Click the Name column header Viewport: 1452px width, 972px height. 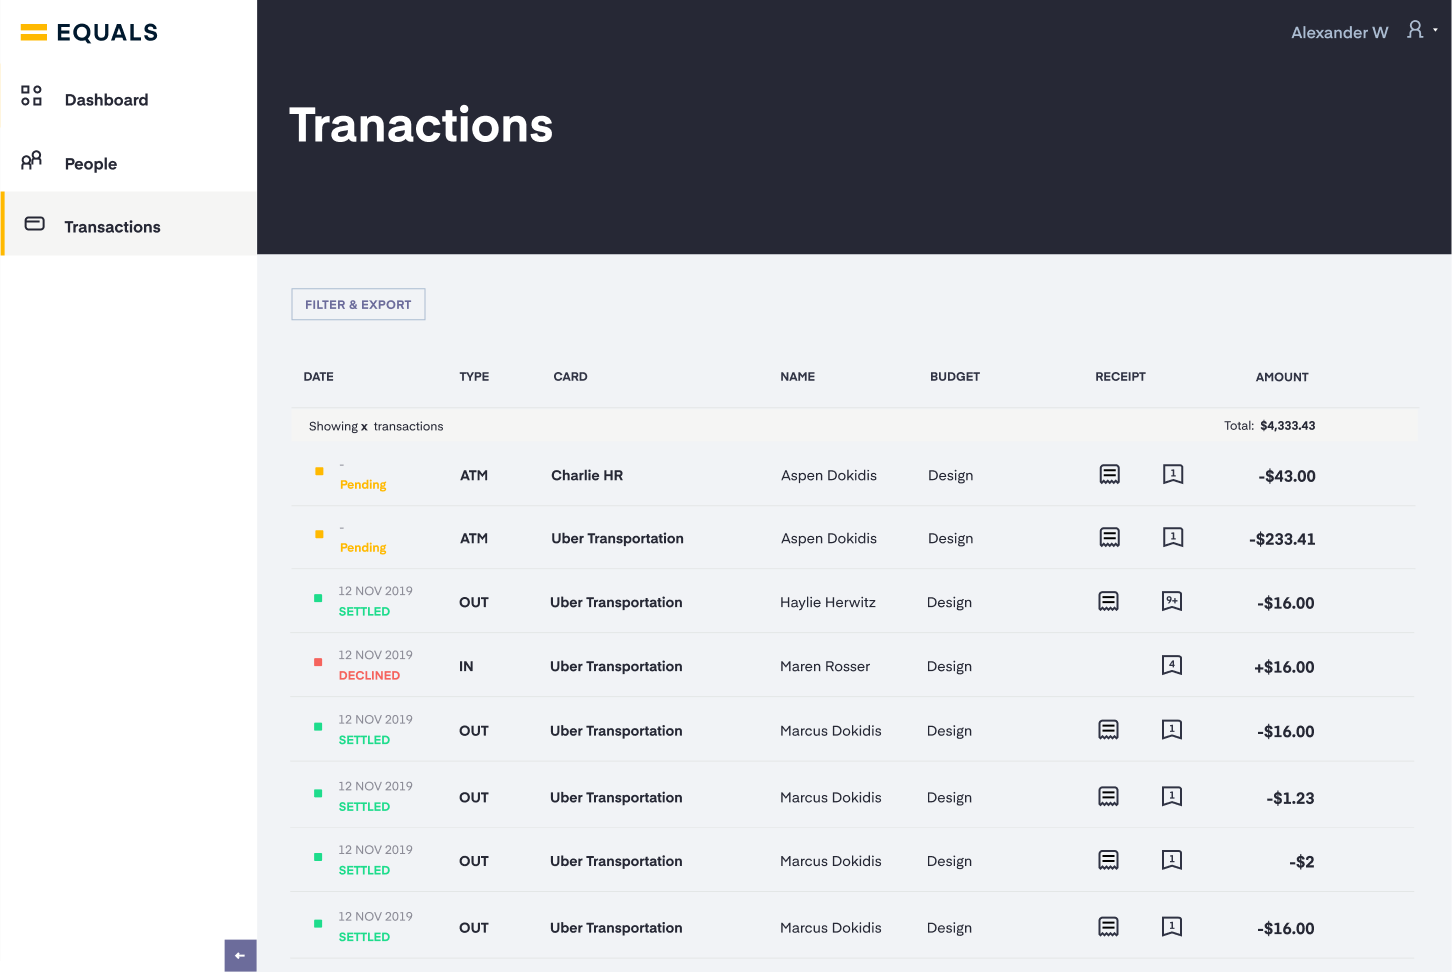pyautogui.click(x=797, y=377)
